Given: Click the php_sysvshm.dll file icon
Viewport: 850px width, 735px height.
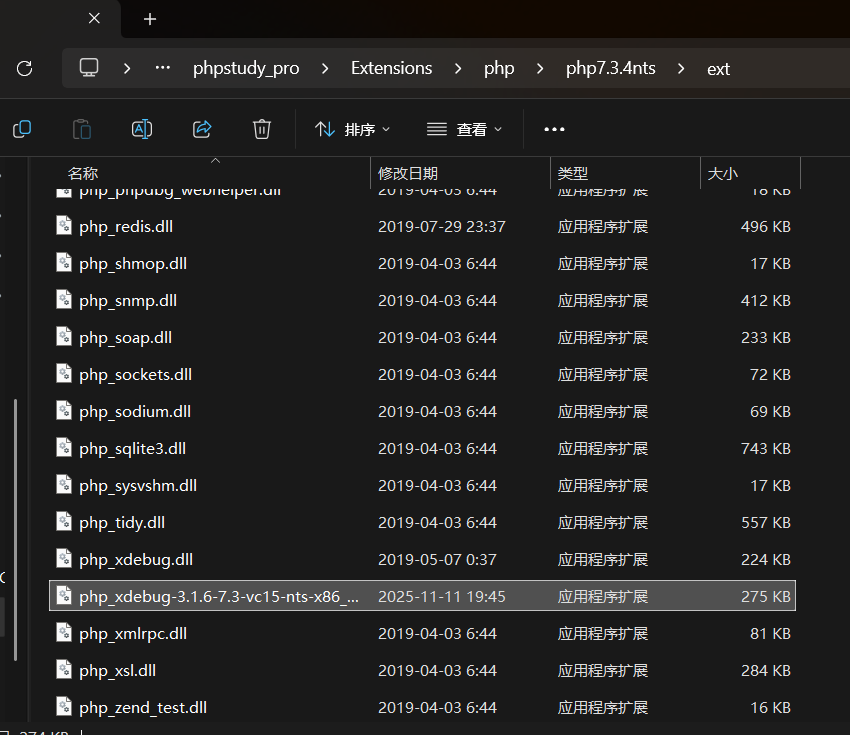Looking at the screenshot, I should point(64,485).
